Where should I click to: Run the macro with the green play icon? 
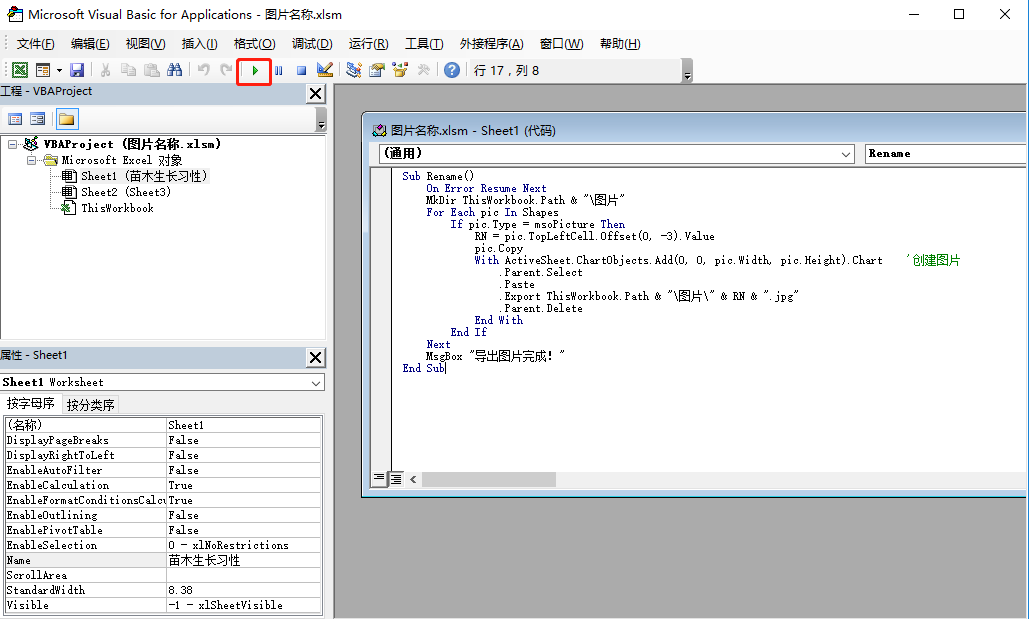(255, 70)
